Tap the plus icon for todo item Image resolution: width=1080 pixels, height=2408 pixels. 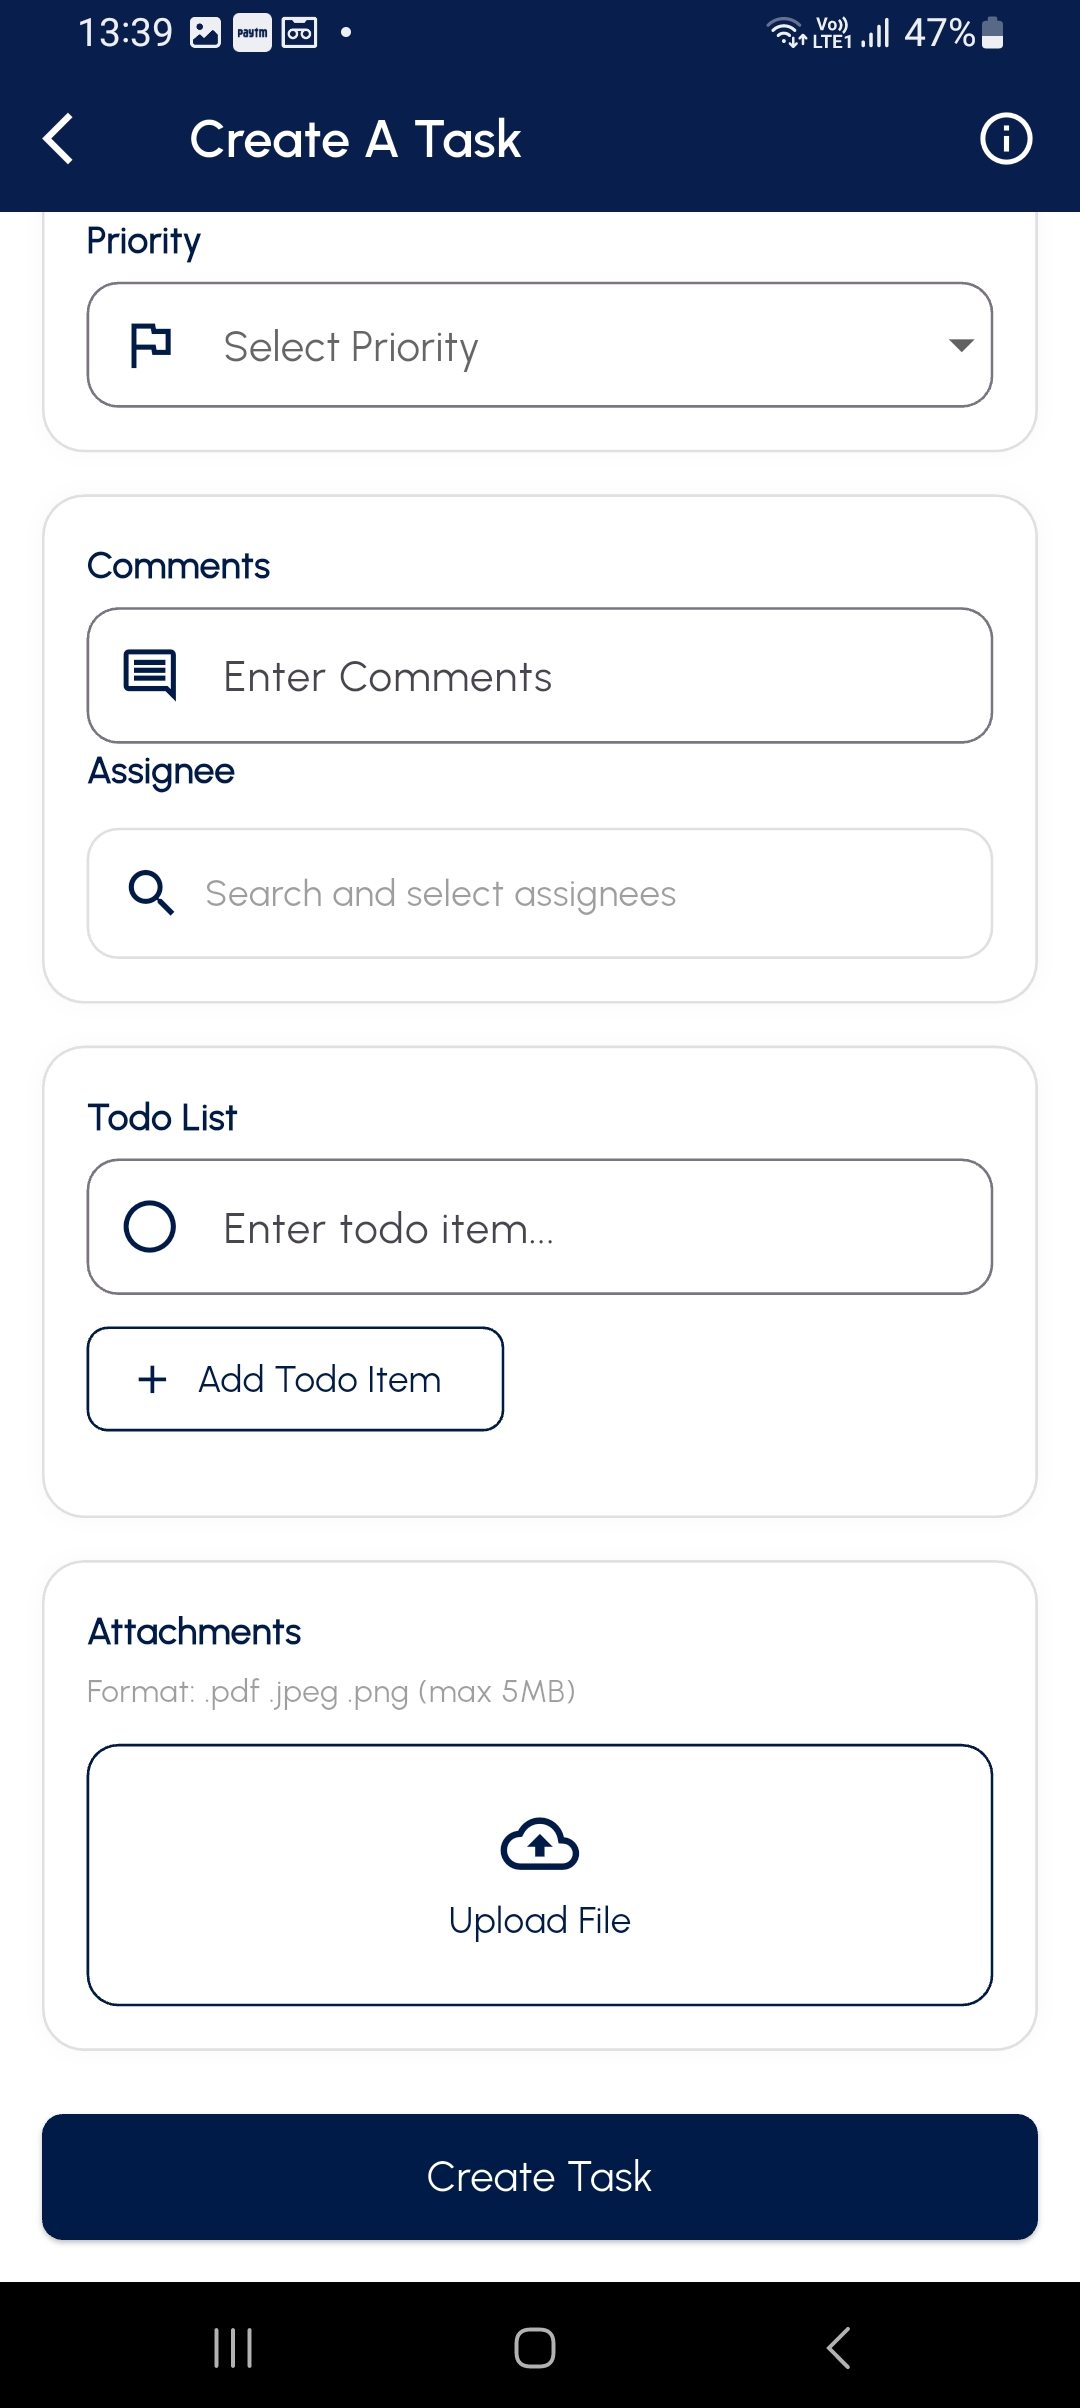coord(152,1379)
